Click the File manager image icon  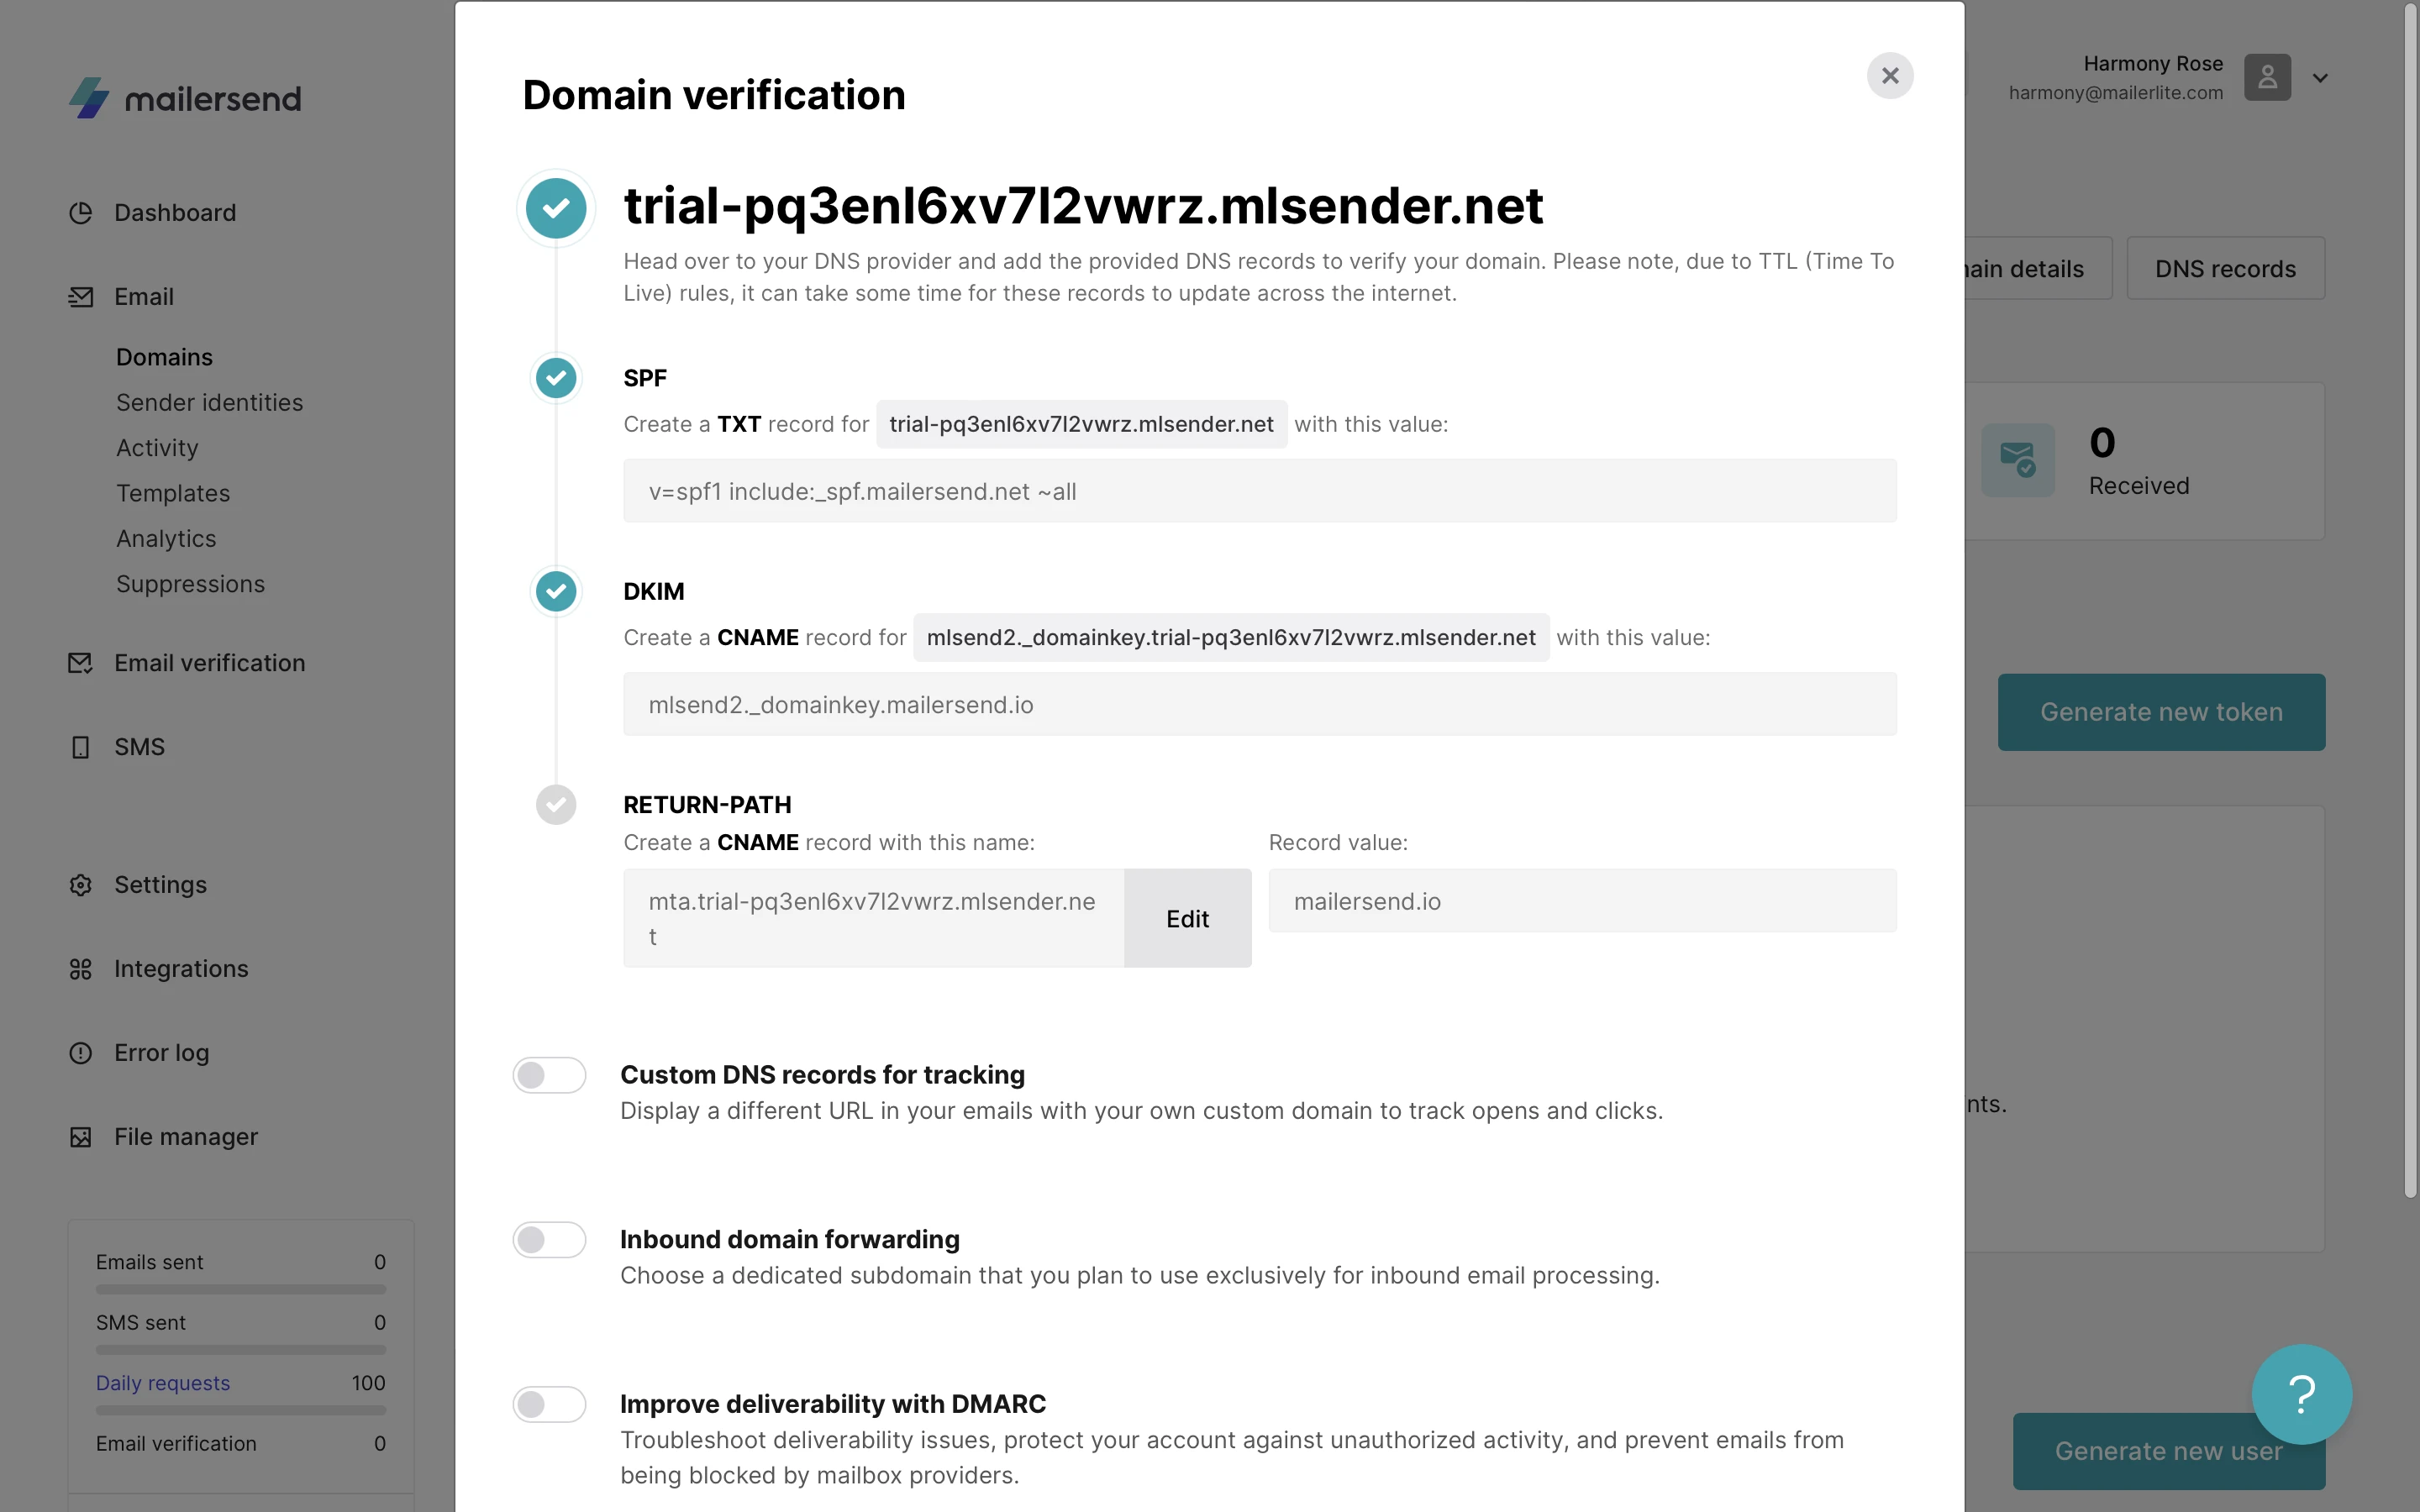[80, 1137]
